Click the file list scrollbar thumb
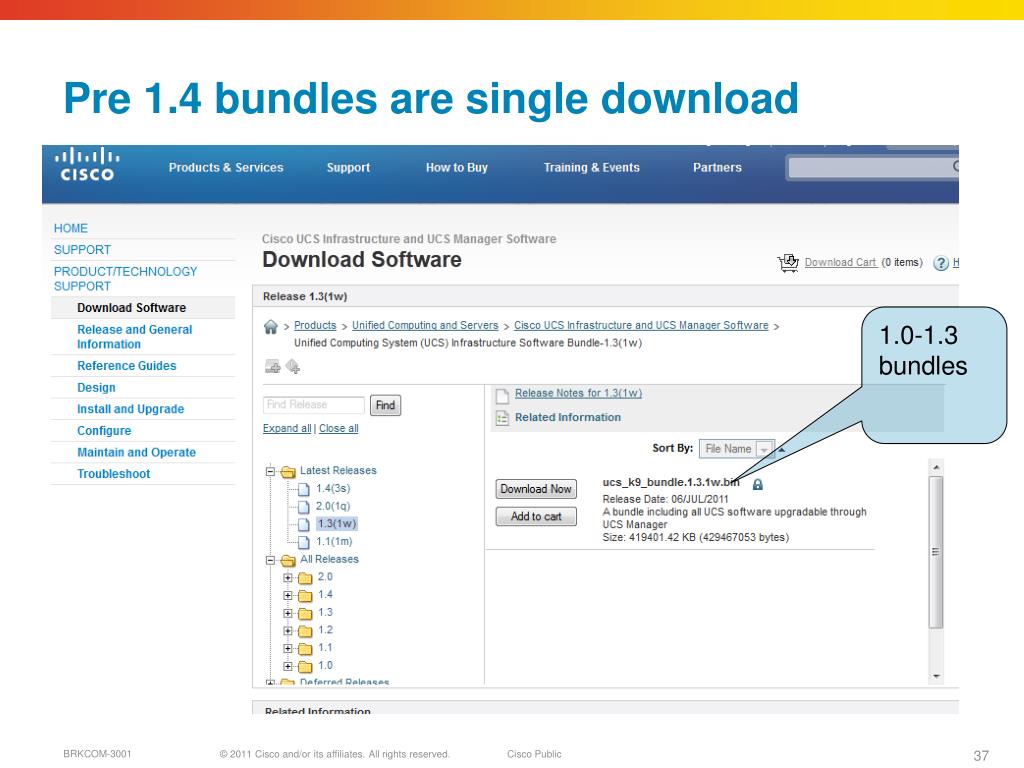The image size is (1024, 768). [936, 552]
